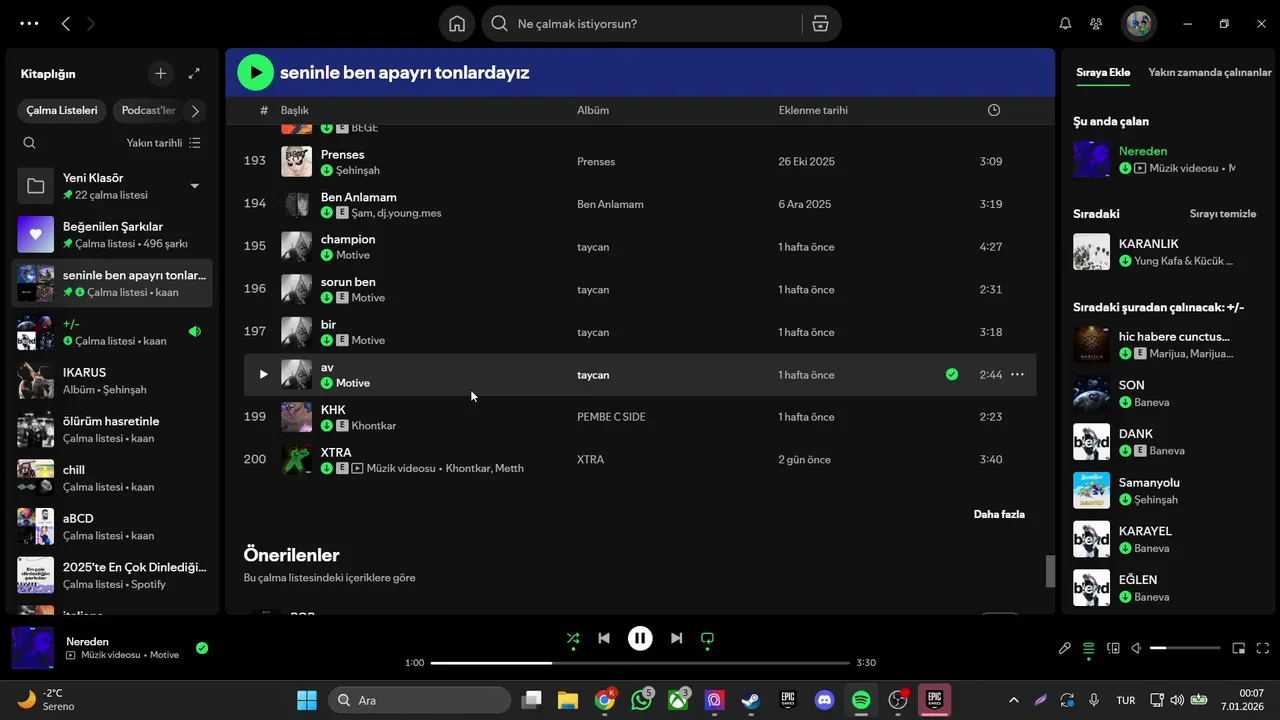Image resolution: width=1280 pixels, height=720 pixels.
Task: Toggle the queue panel icon
Action: click(x=1089, y=648)
